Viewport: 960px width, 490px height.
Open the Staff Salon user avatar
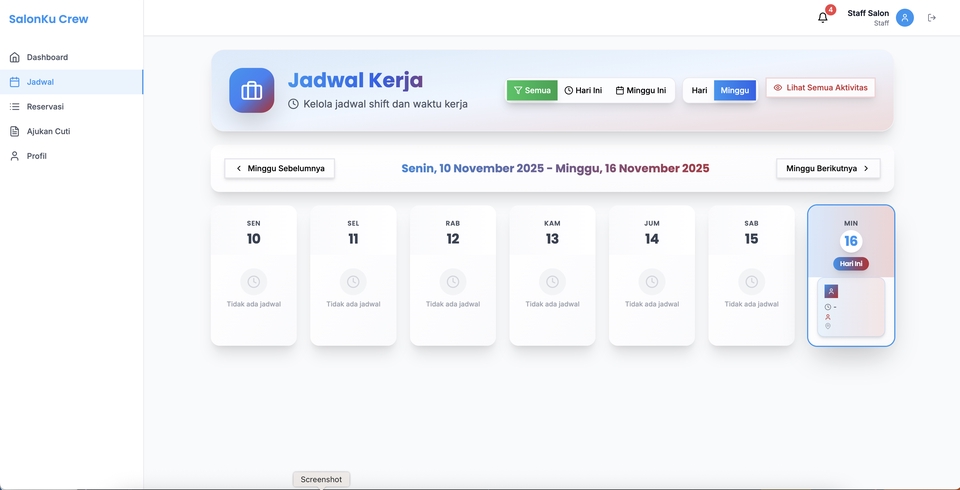[x=904, y=18]
